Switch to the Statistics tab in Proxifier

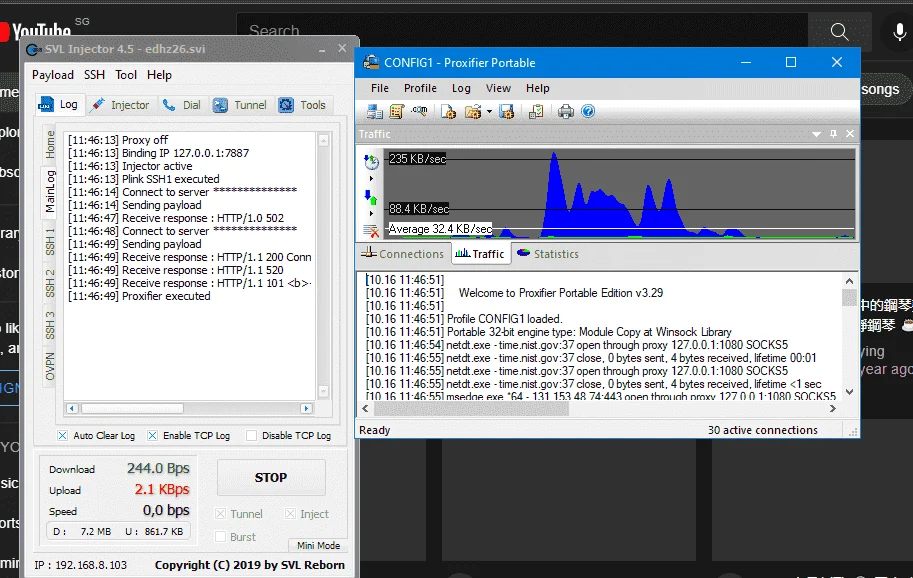pos(548,254)
